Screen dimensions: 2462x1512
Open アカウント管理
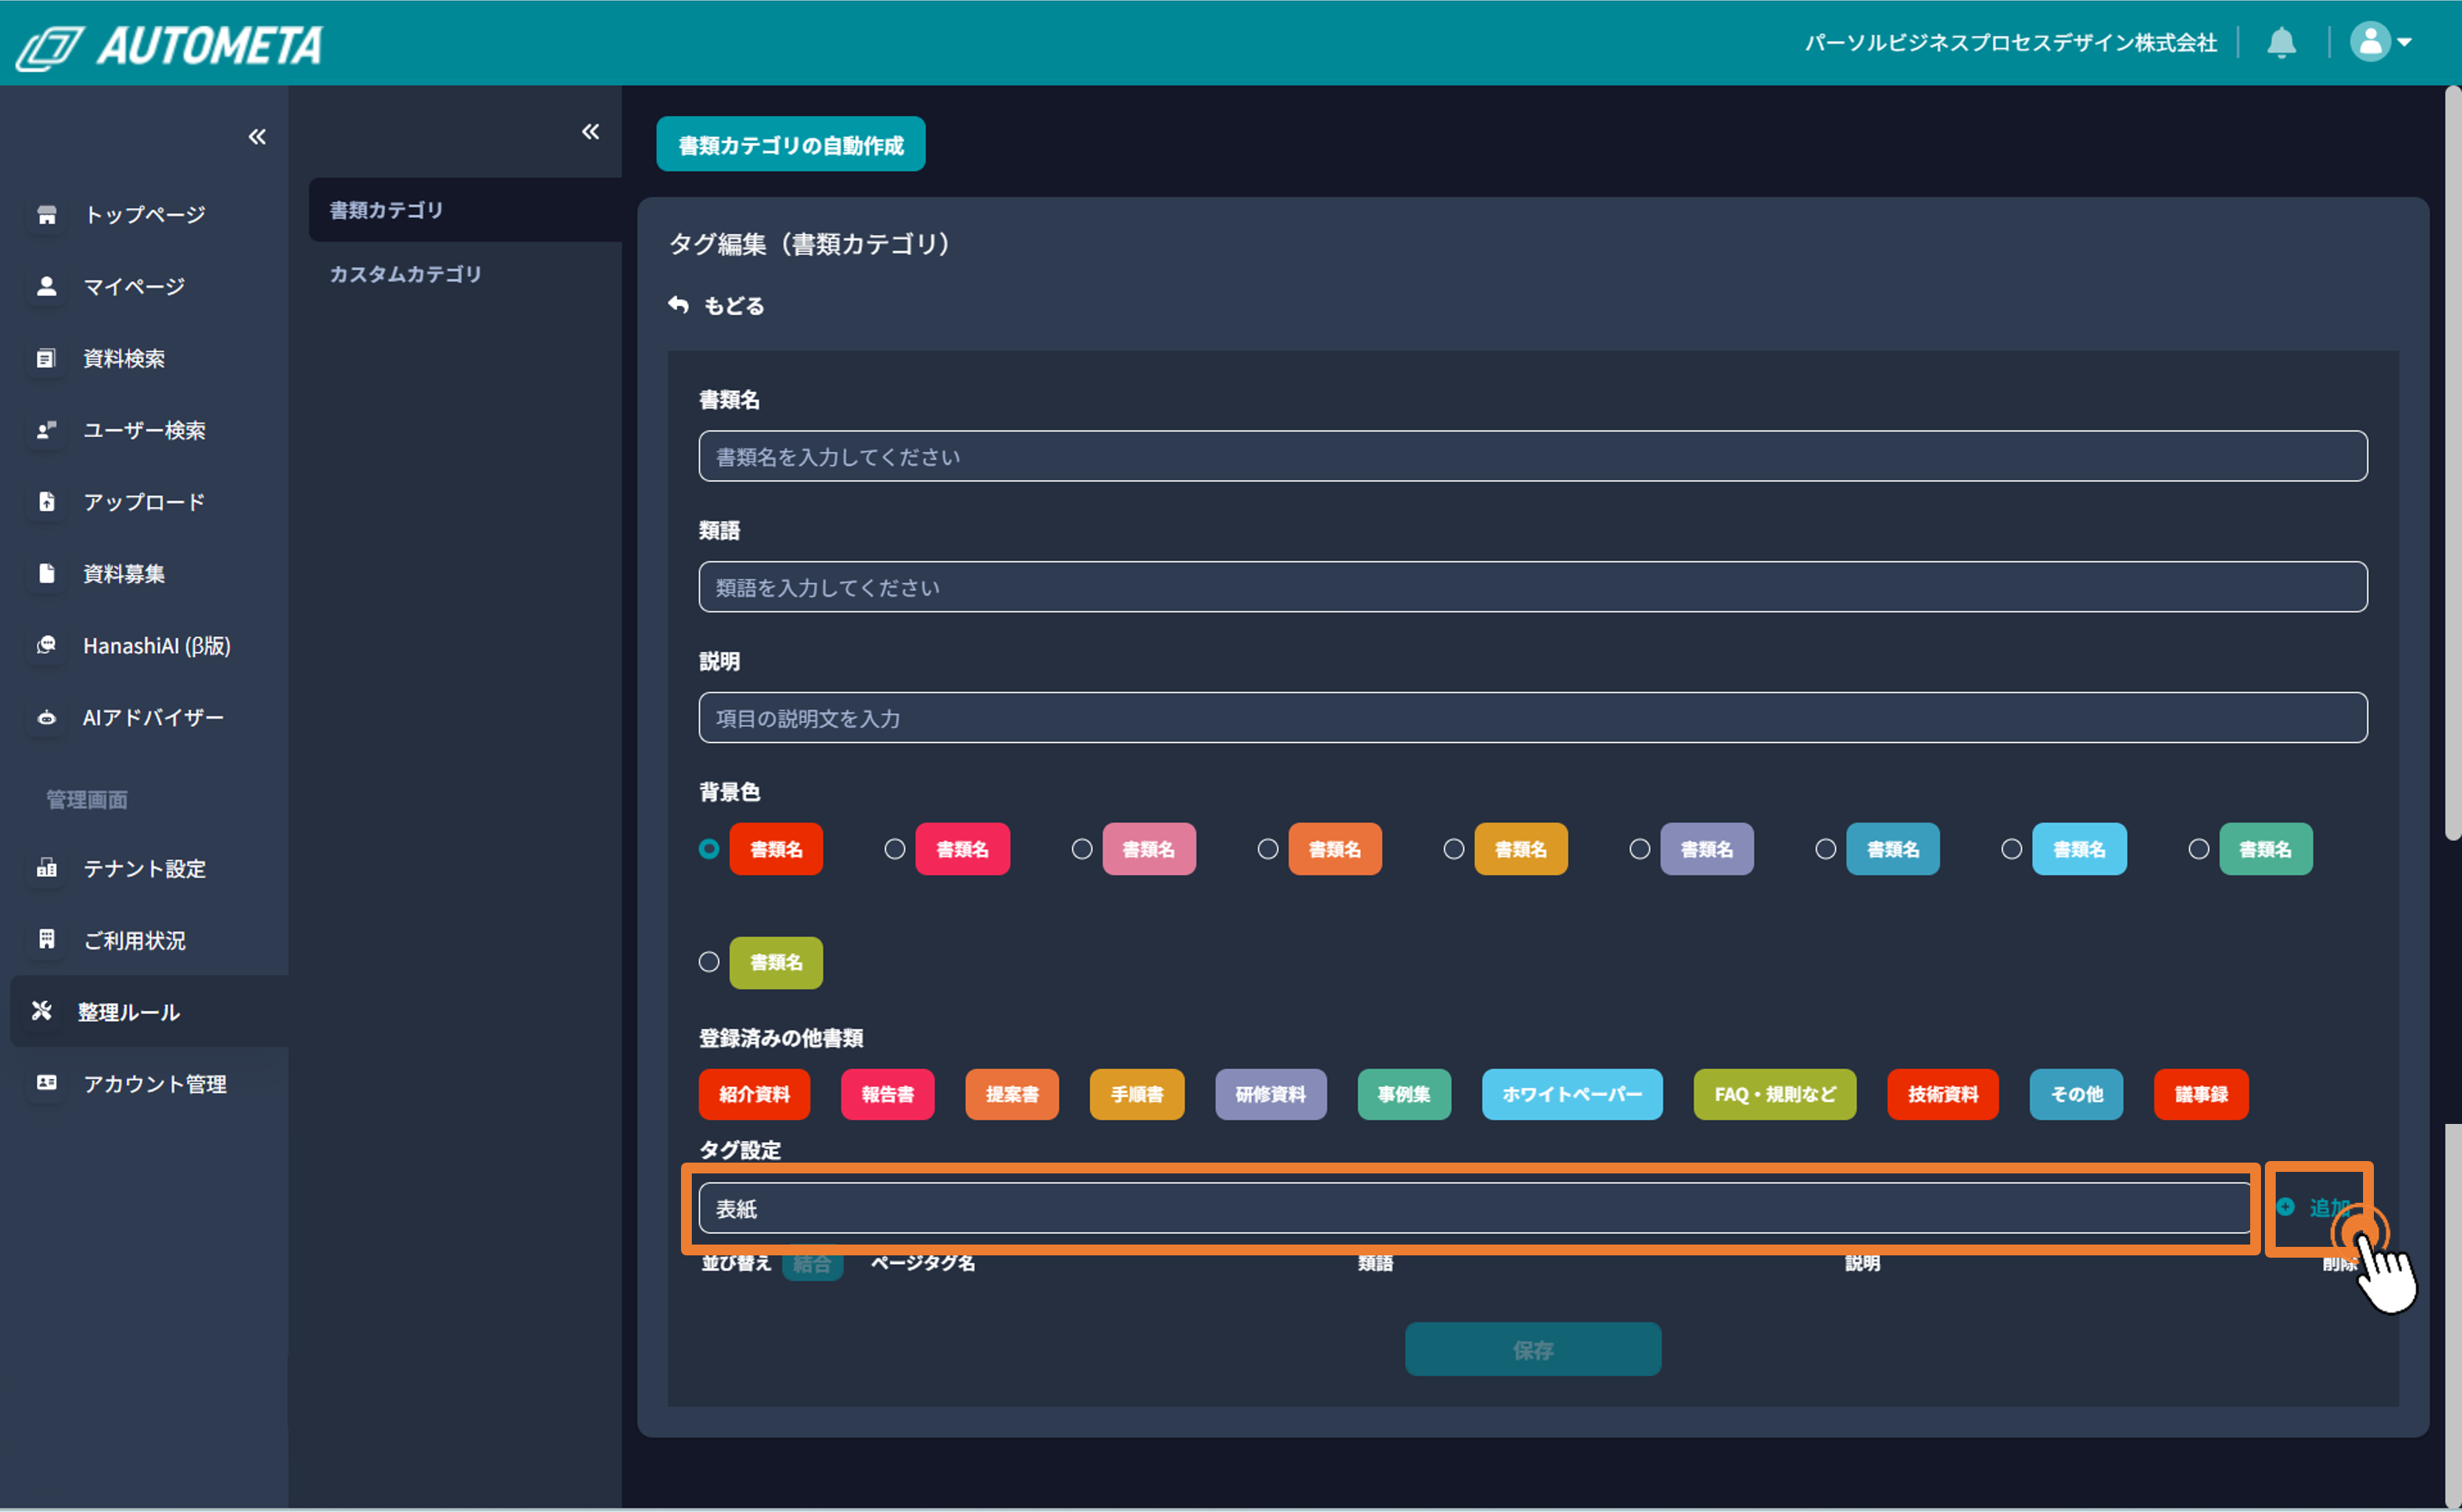tap(154, 1083)
